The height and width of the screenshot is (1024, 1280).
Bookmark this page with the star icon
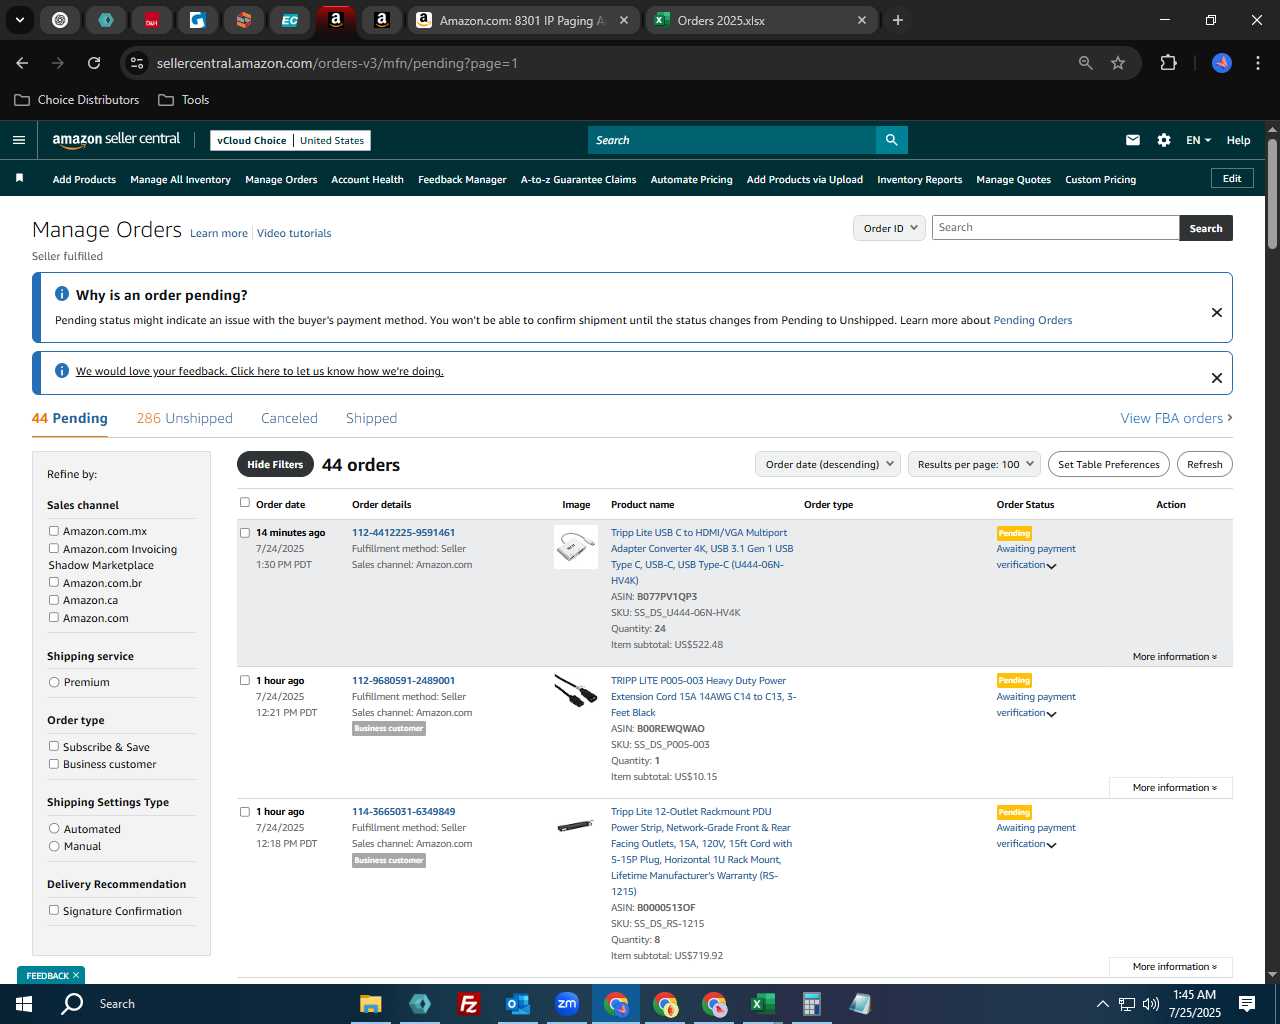(1118, 63)
